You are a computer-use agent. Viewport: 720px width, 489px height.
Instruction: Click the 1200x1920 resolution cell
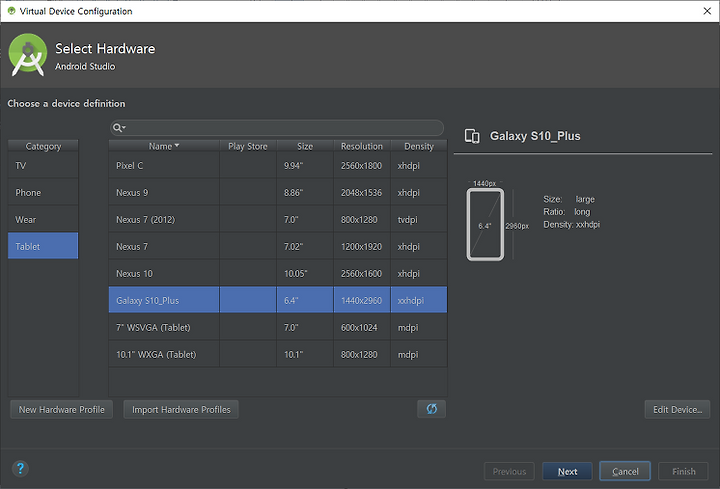(x=362, y=247)
